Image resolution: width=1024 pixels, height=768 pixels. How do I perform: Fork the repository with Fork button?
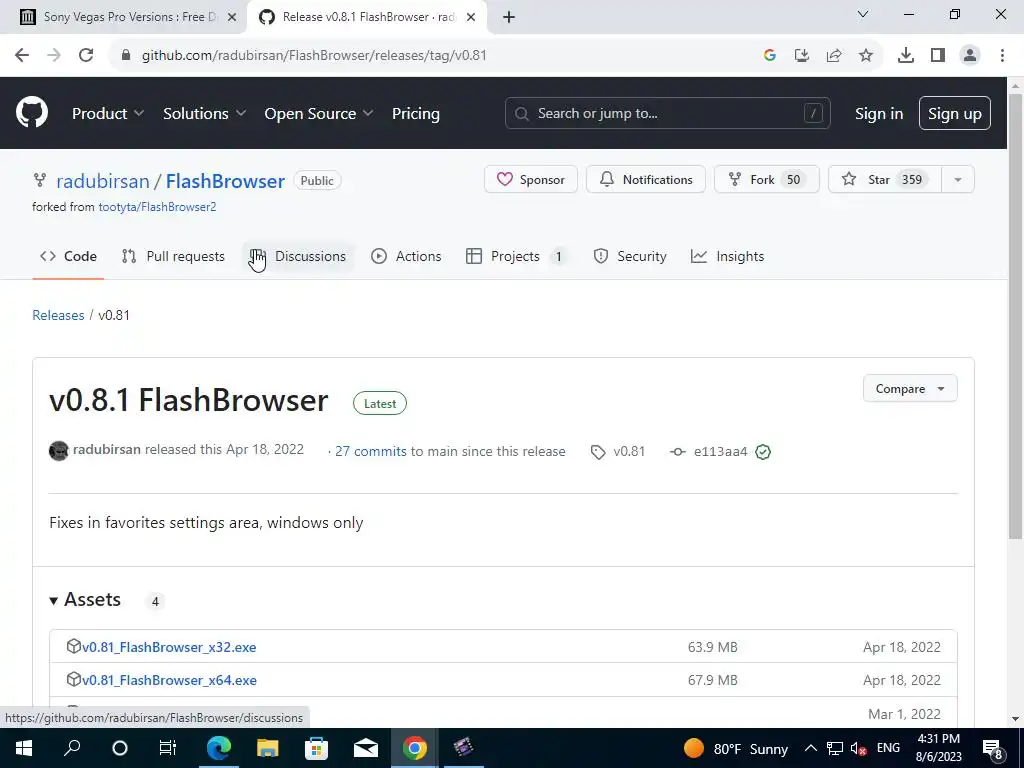tap(767, 180)
